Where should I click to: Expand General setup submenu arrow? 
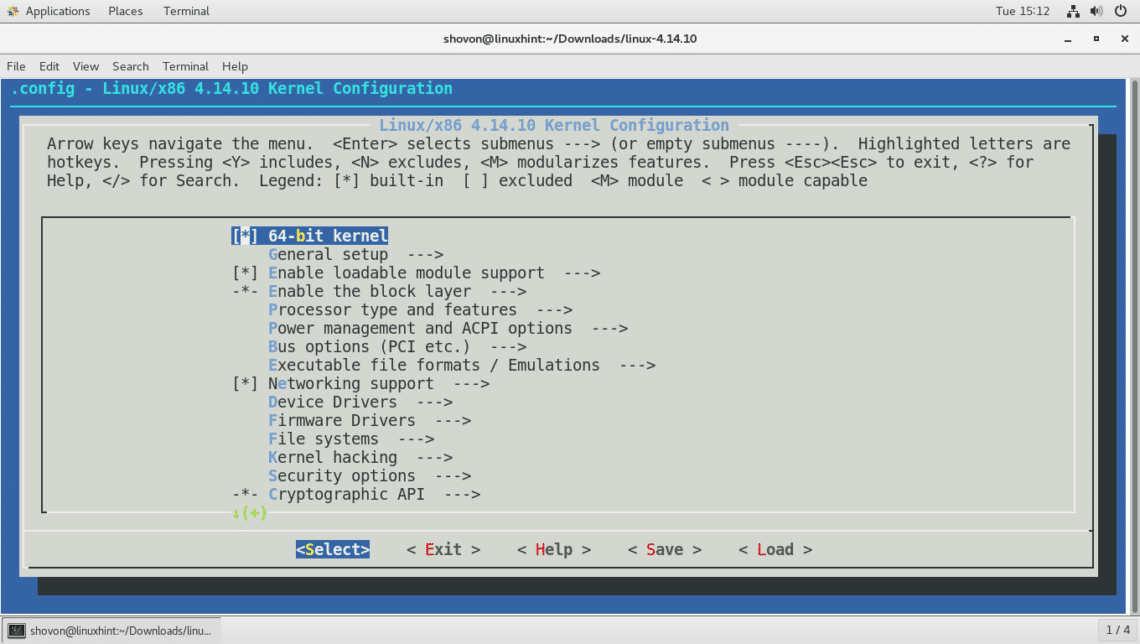click(x=425, y=254)
